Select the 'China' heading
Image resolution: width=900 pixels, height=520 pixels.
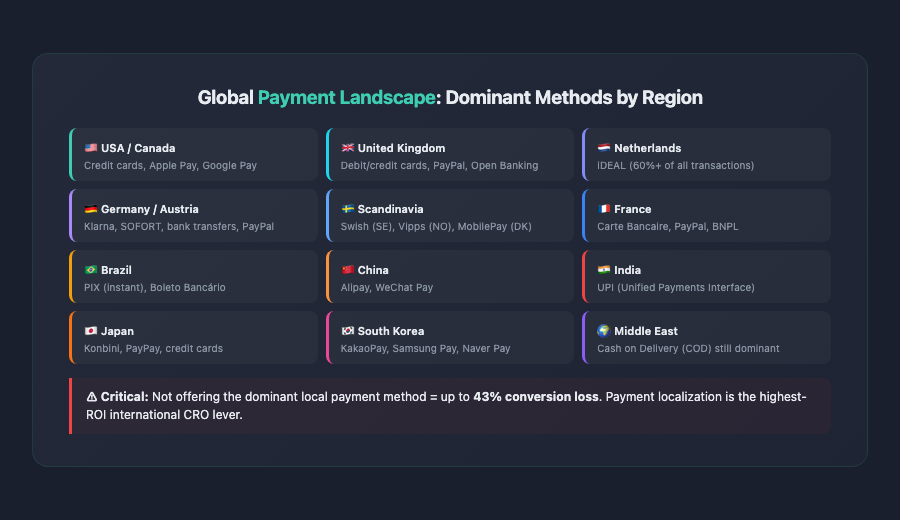point(373,270)
